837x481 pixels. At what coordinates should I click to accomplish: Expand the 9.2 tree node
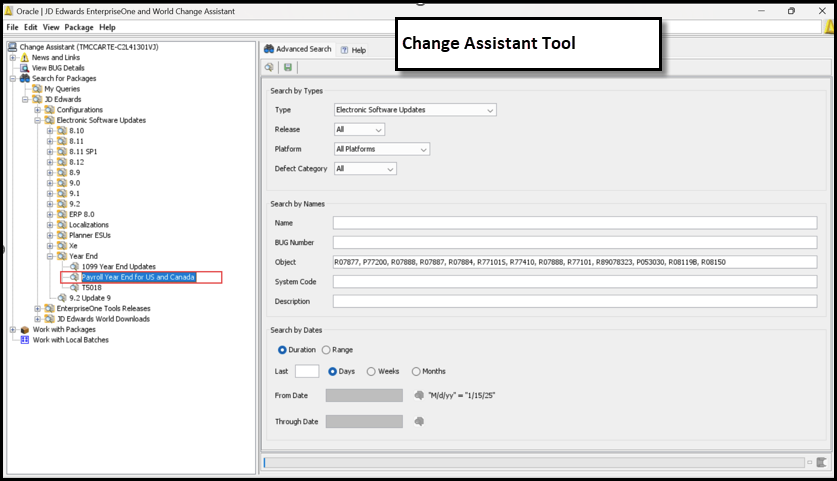[50, 204]
